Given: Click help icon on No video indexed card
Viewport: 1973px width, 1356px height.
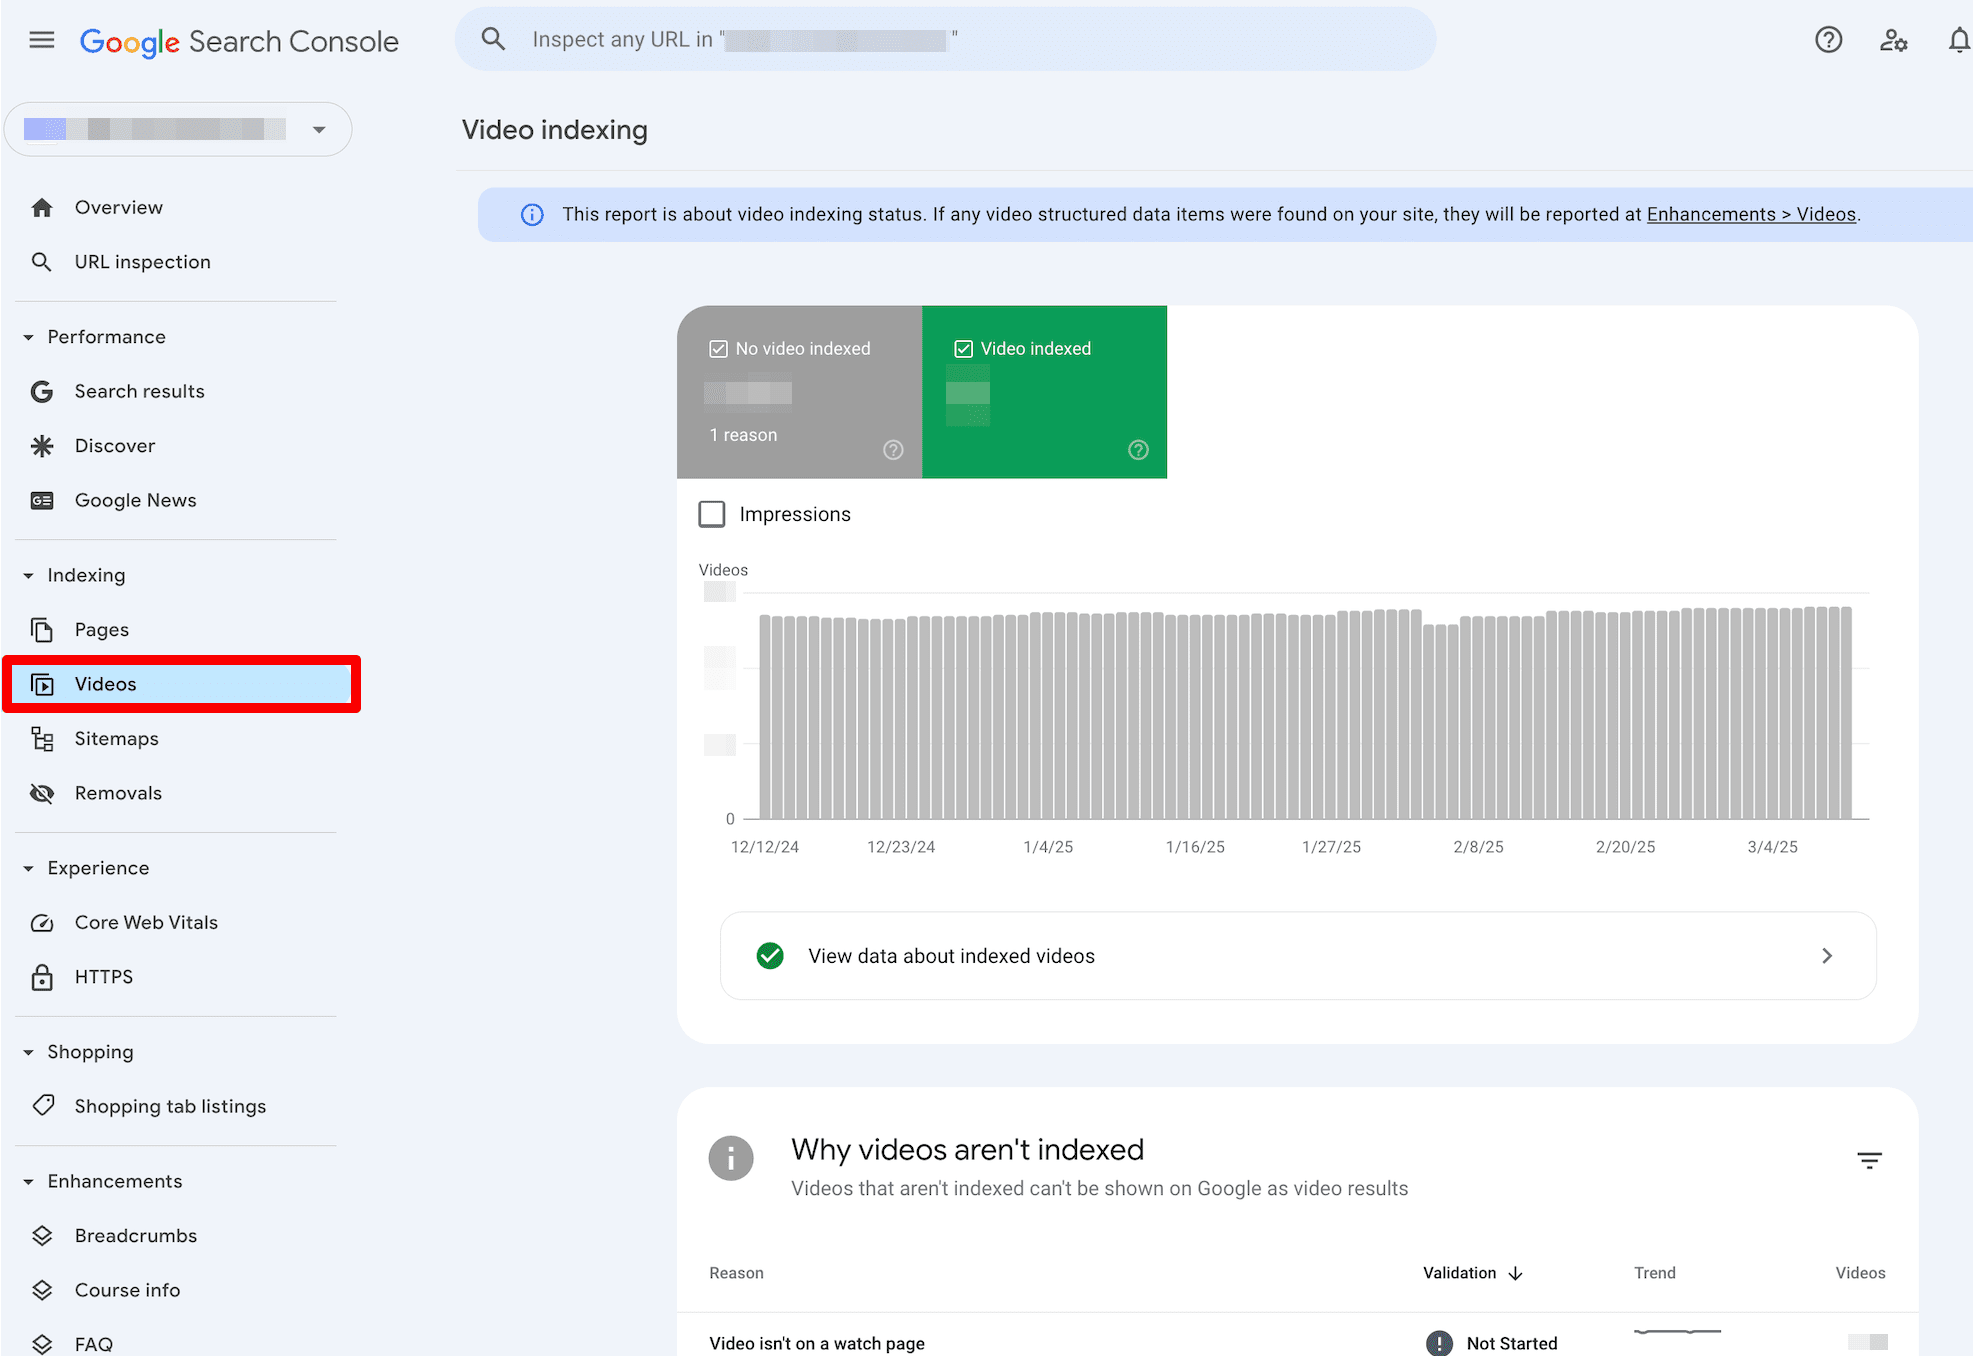Looking at the screenshot, I should tap(893, 450).
